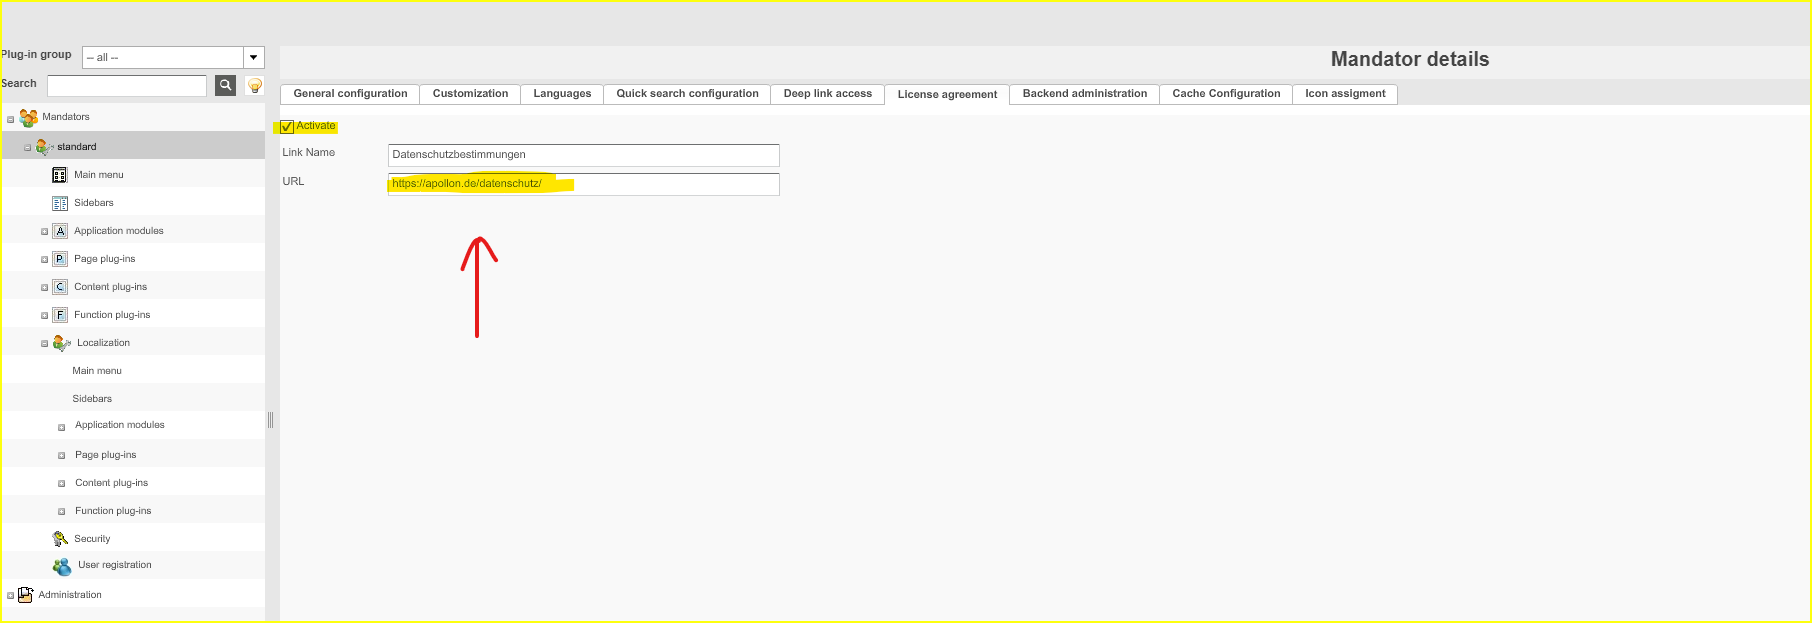Collapse the Localization node
Screen dimensions: 1812x623
point(44,344)
